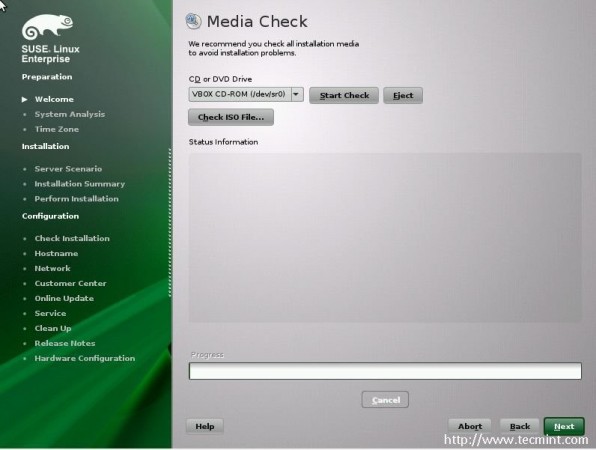Viewport: 596px width, 450px height.
Task: Click the Preparation section heading
Action: (47, 77)
